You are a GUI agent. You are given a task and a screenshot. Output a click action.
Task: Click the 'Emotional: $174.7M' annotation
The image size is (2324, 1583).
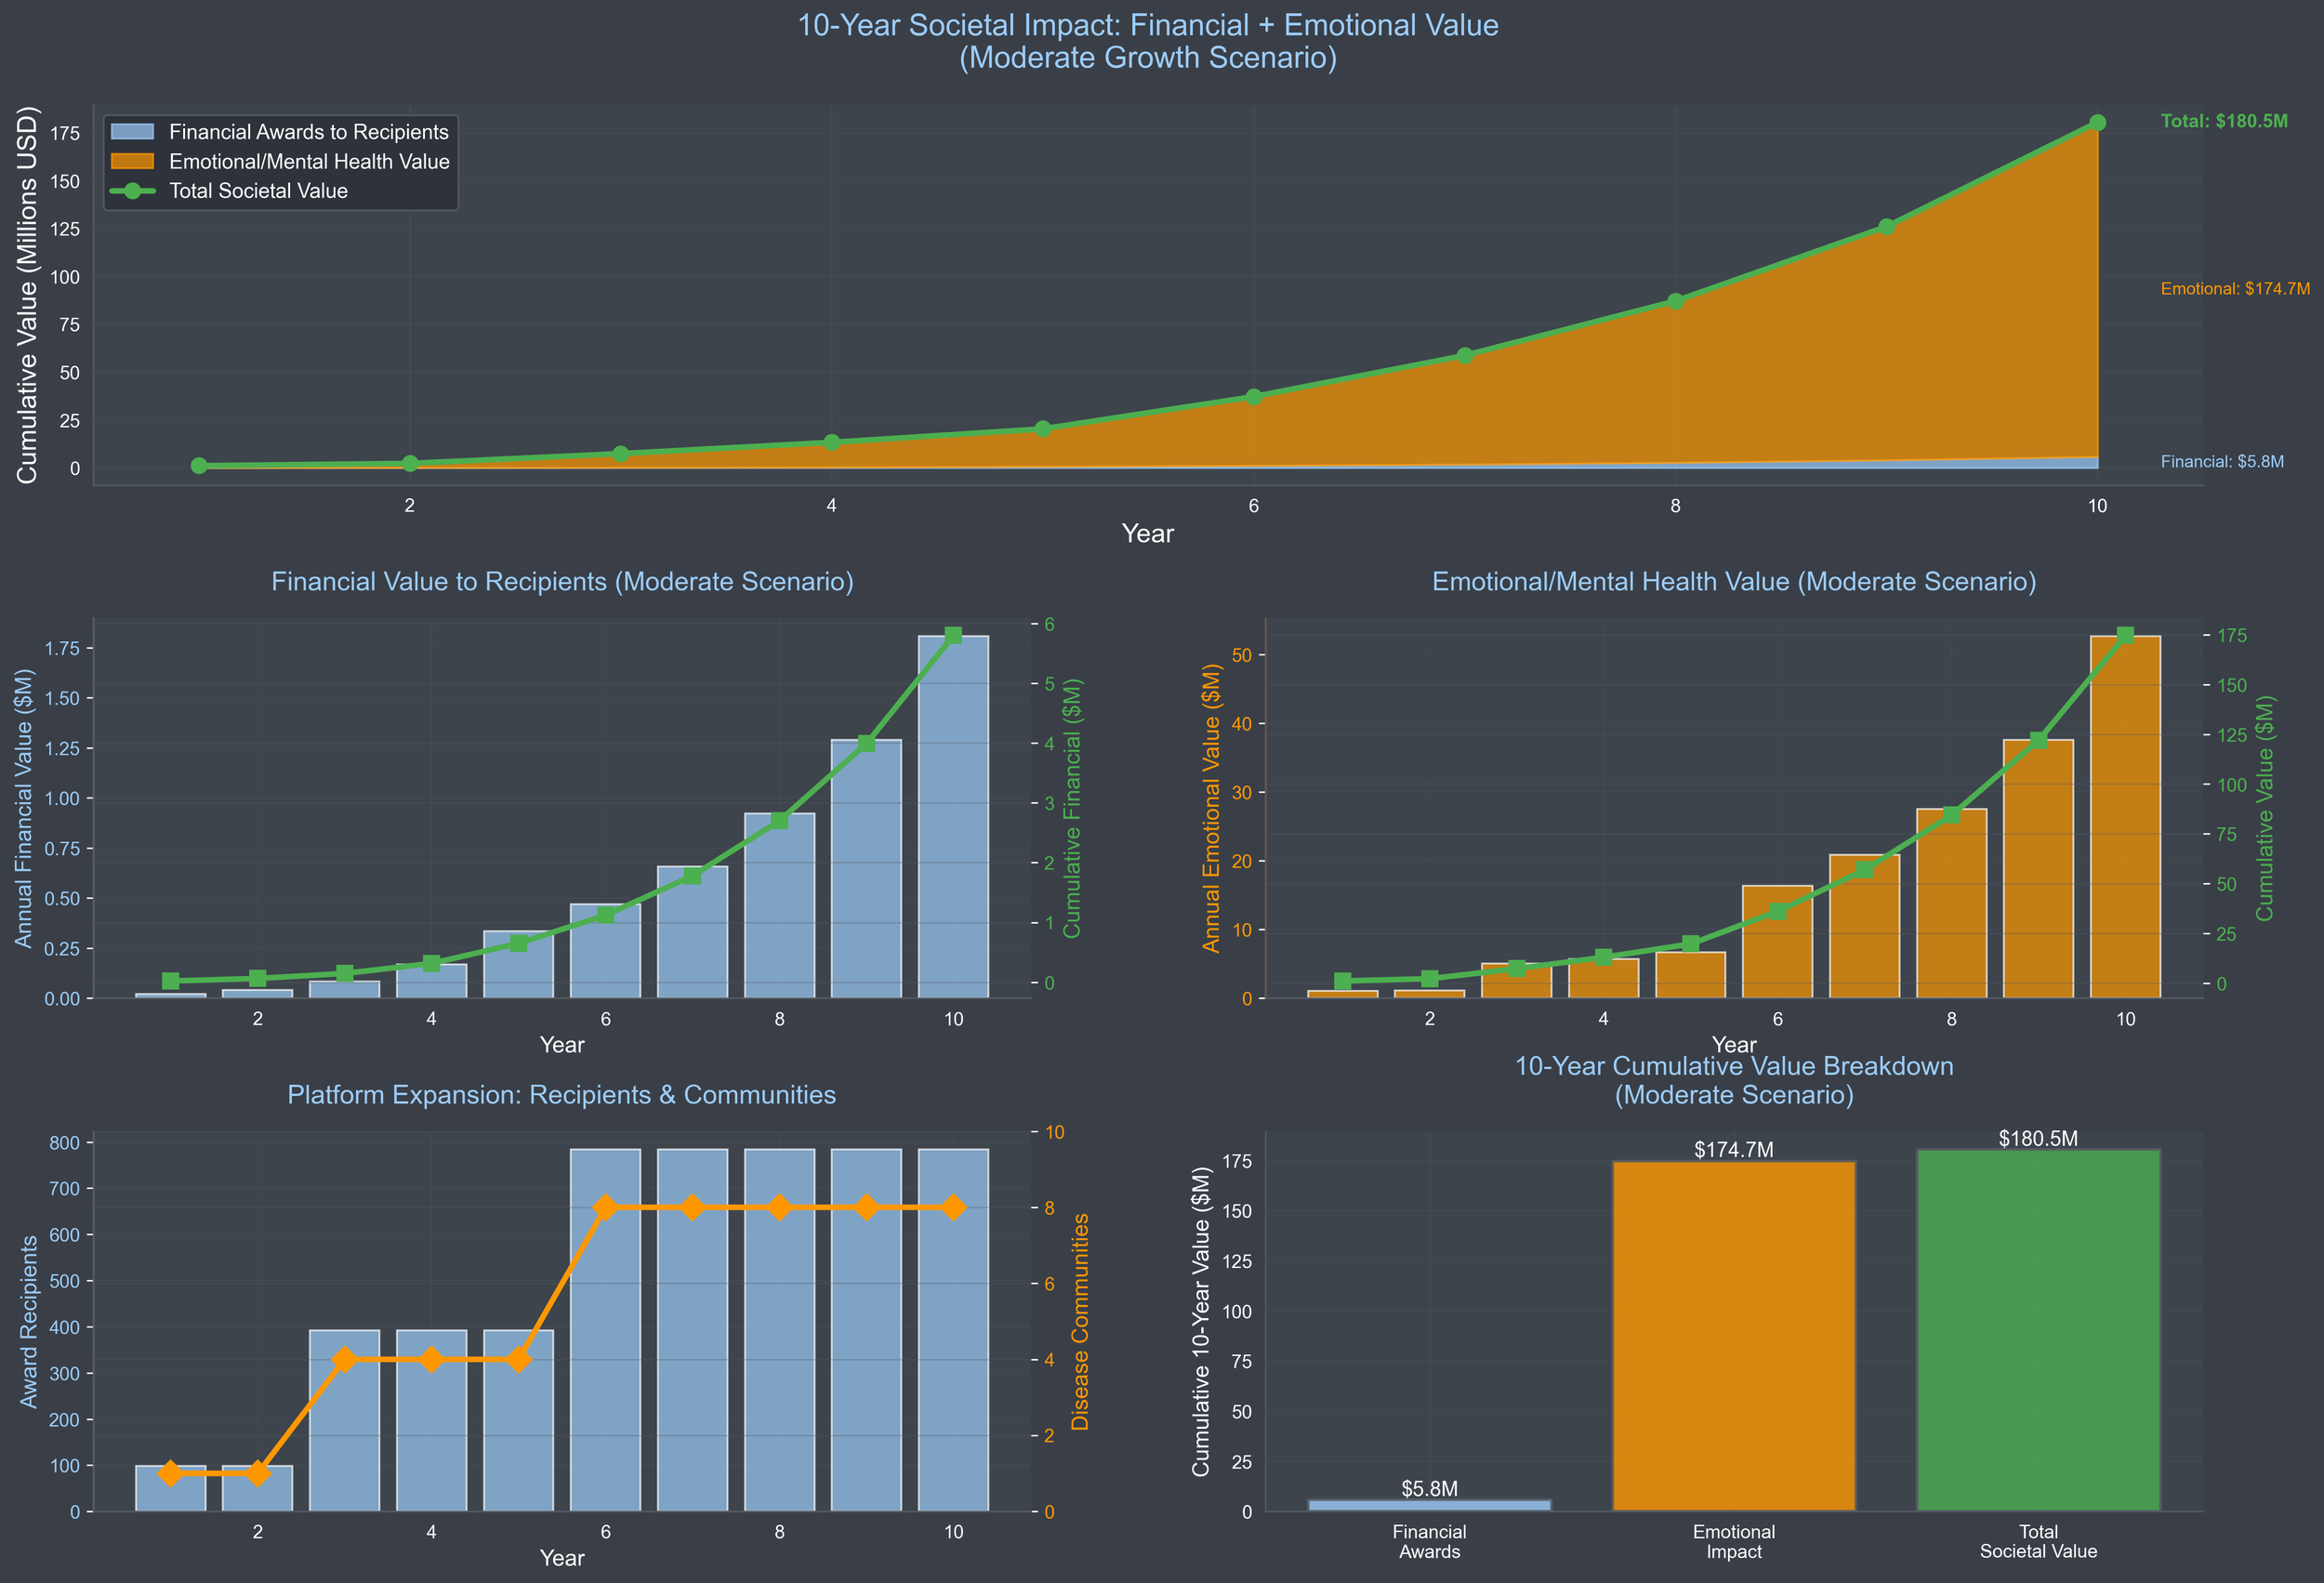tap(2234, 289)
